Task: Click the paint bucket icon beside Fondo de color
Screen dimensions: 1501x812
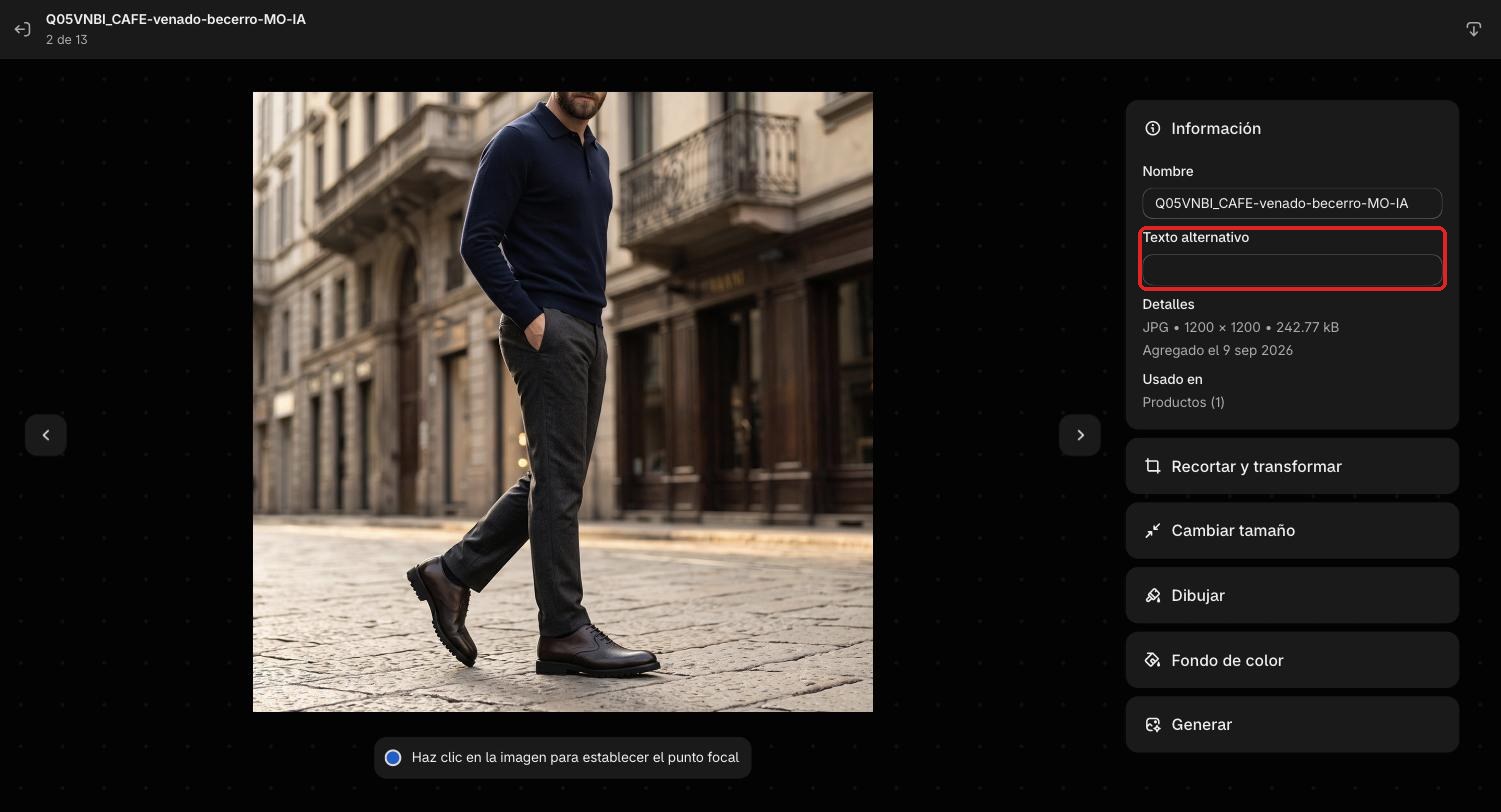Action: coord(1153,660)
